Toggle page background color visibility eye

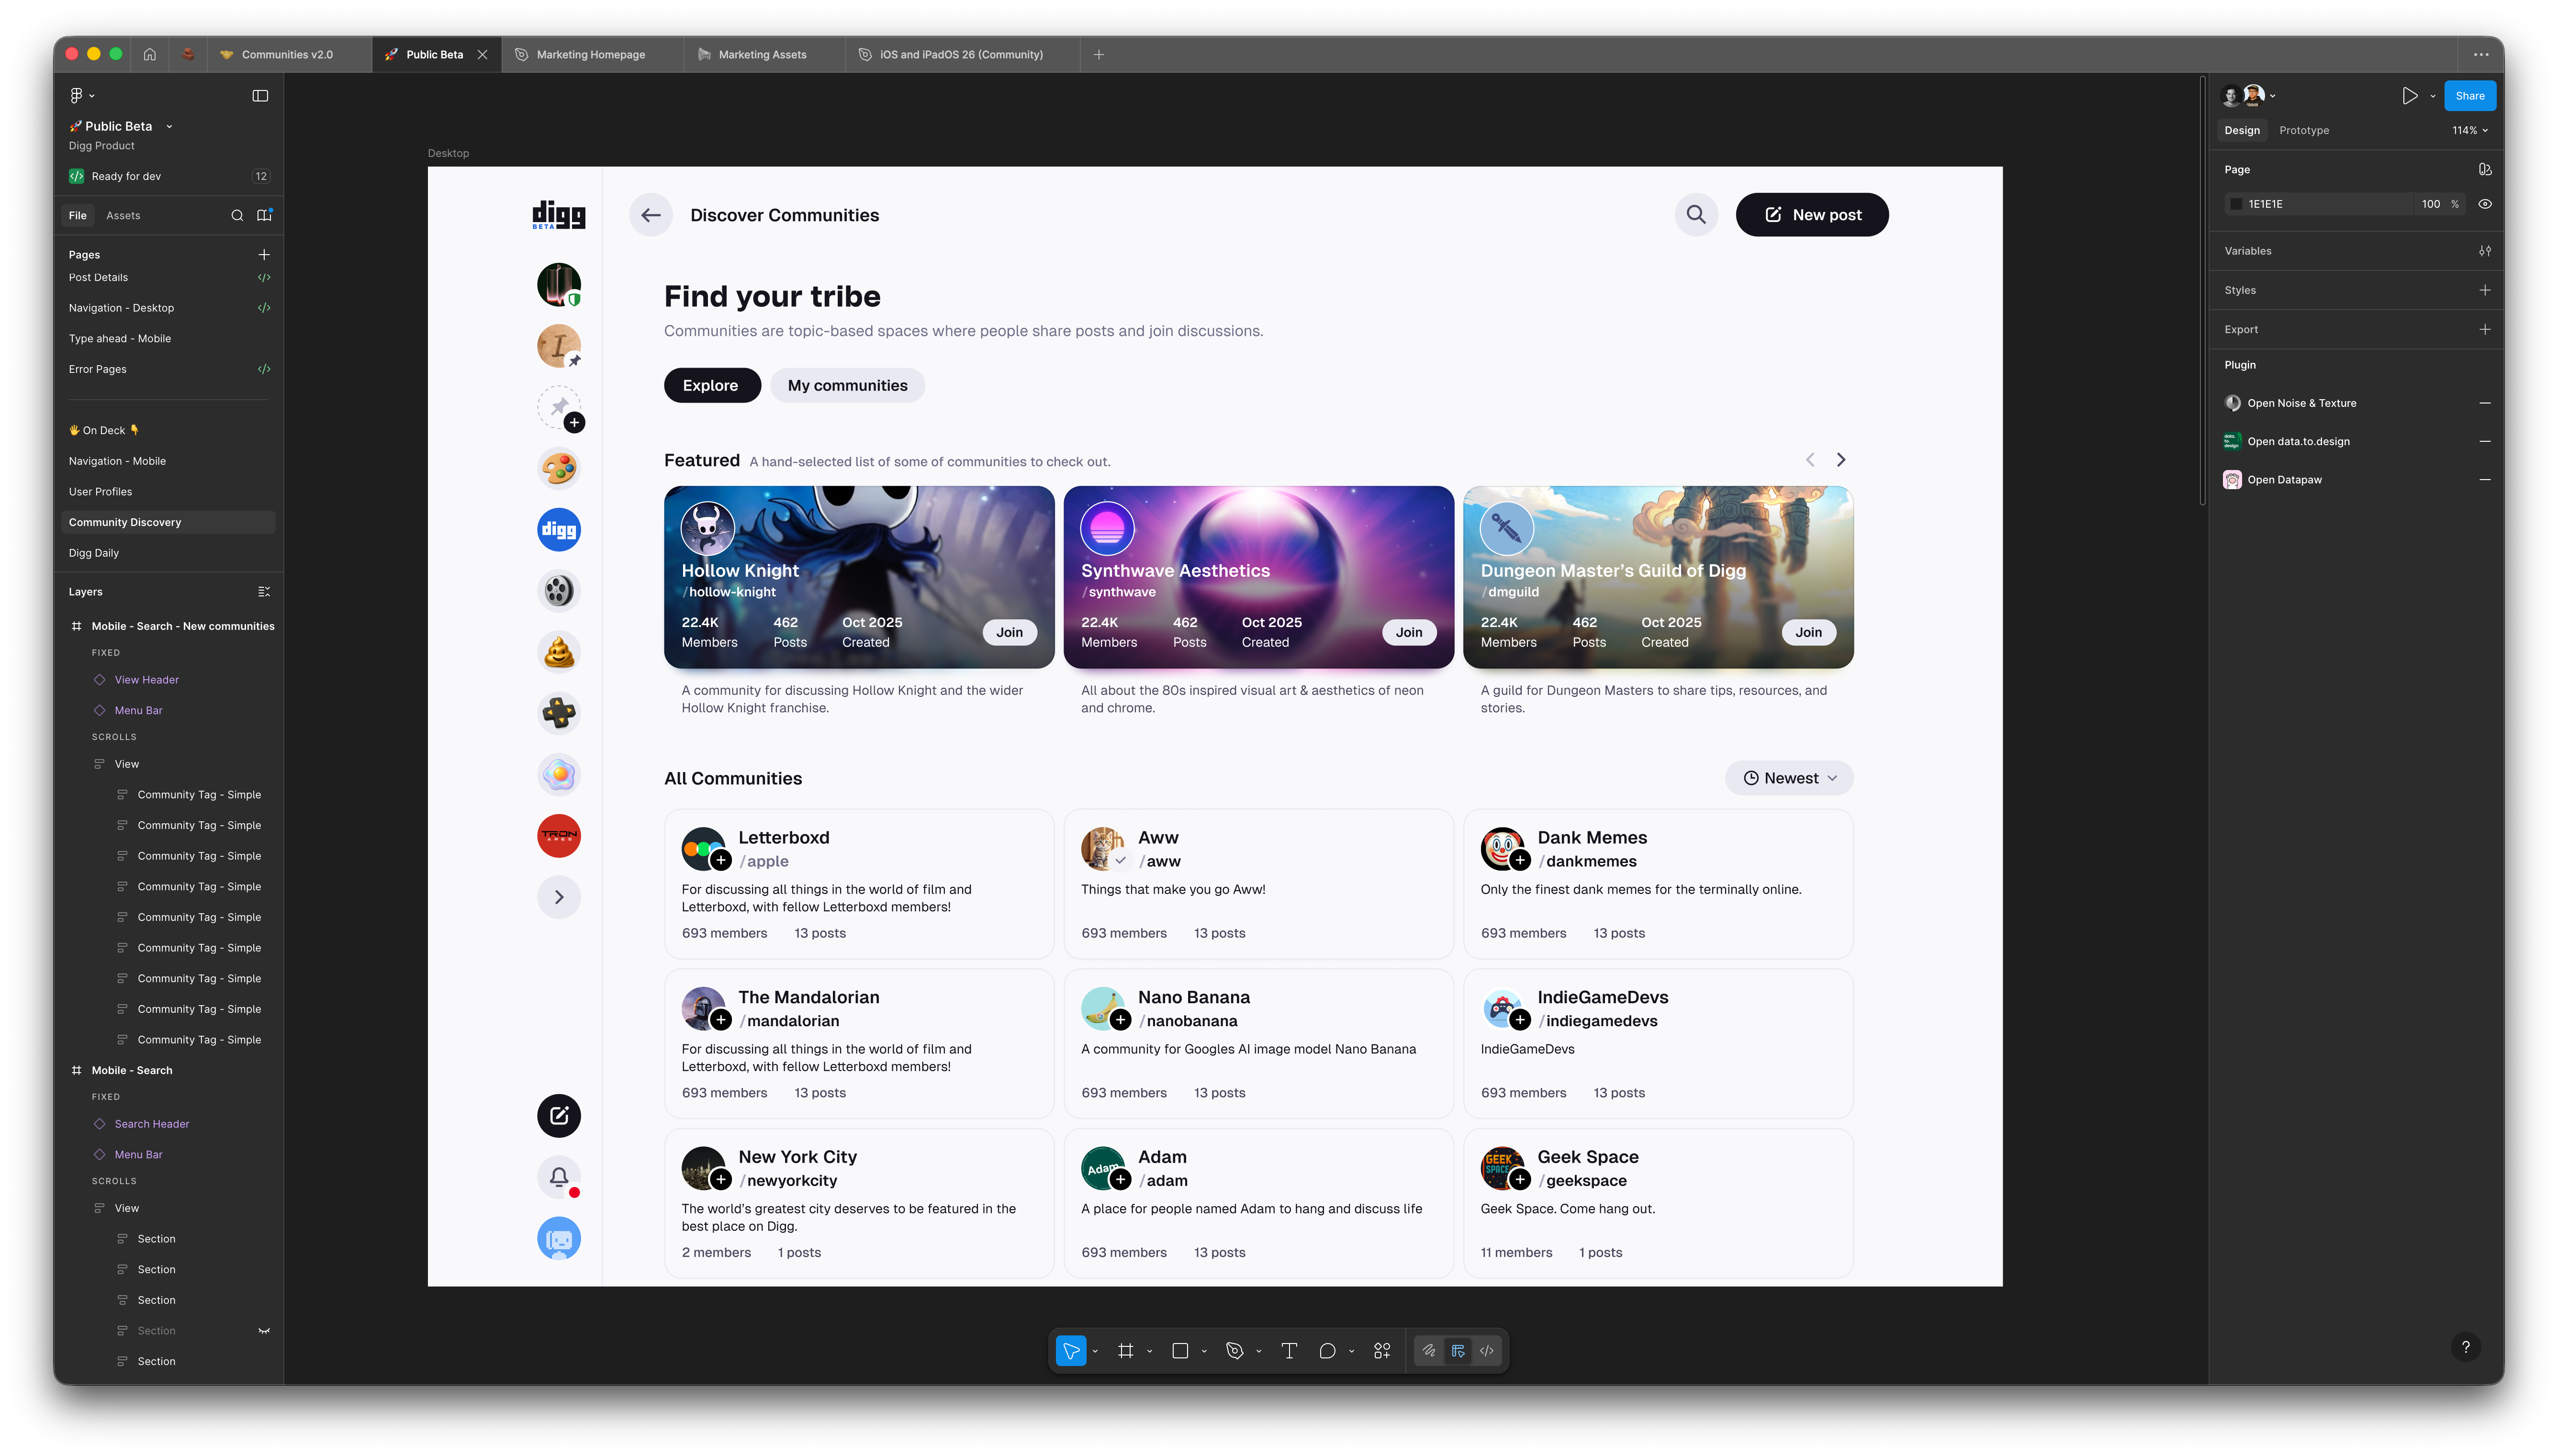[x=2484, y=204]
